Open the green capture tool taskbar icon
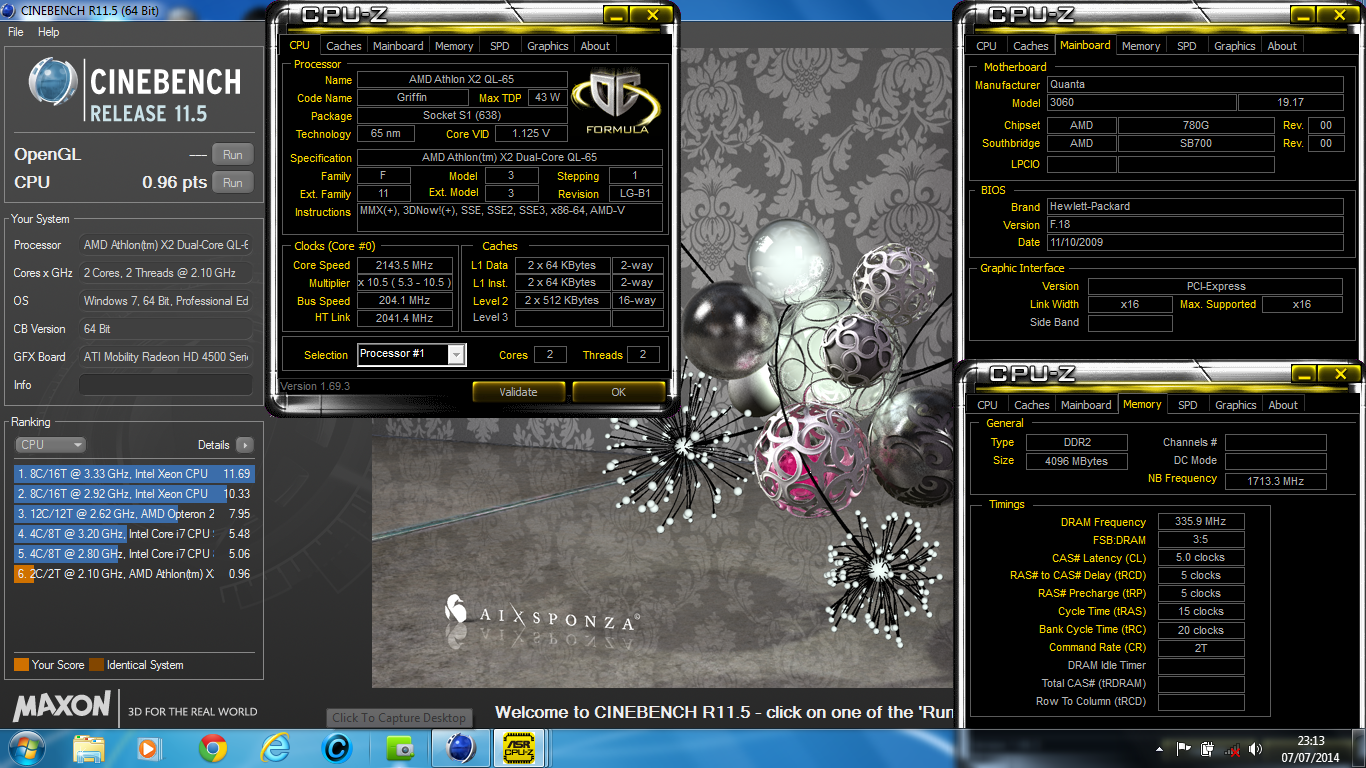 click(399, 748)
